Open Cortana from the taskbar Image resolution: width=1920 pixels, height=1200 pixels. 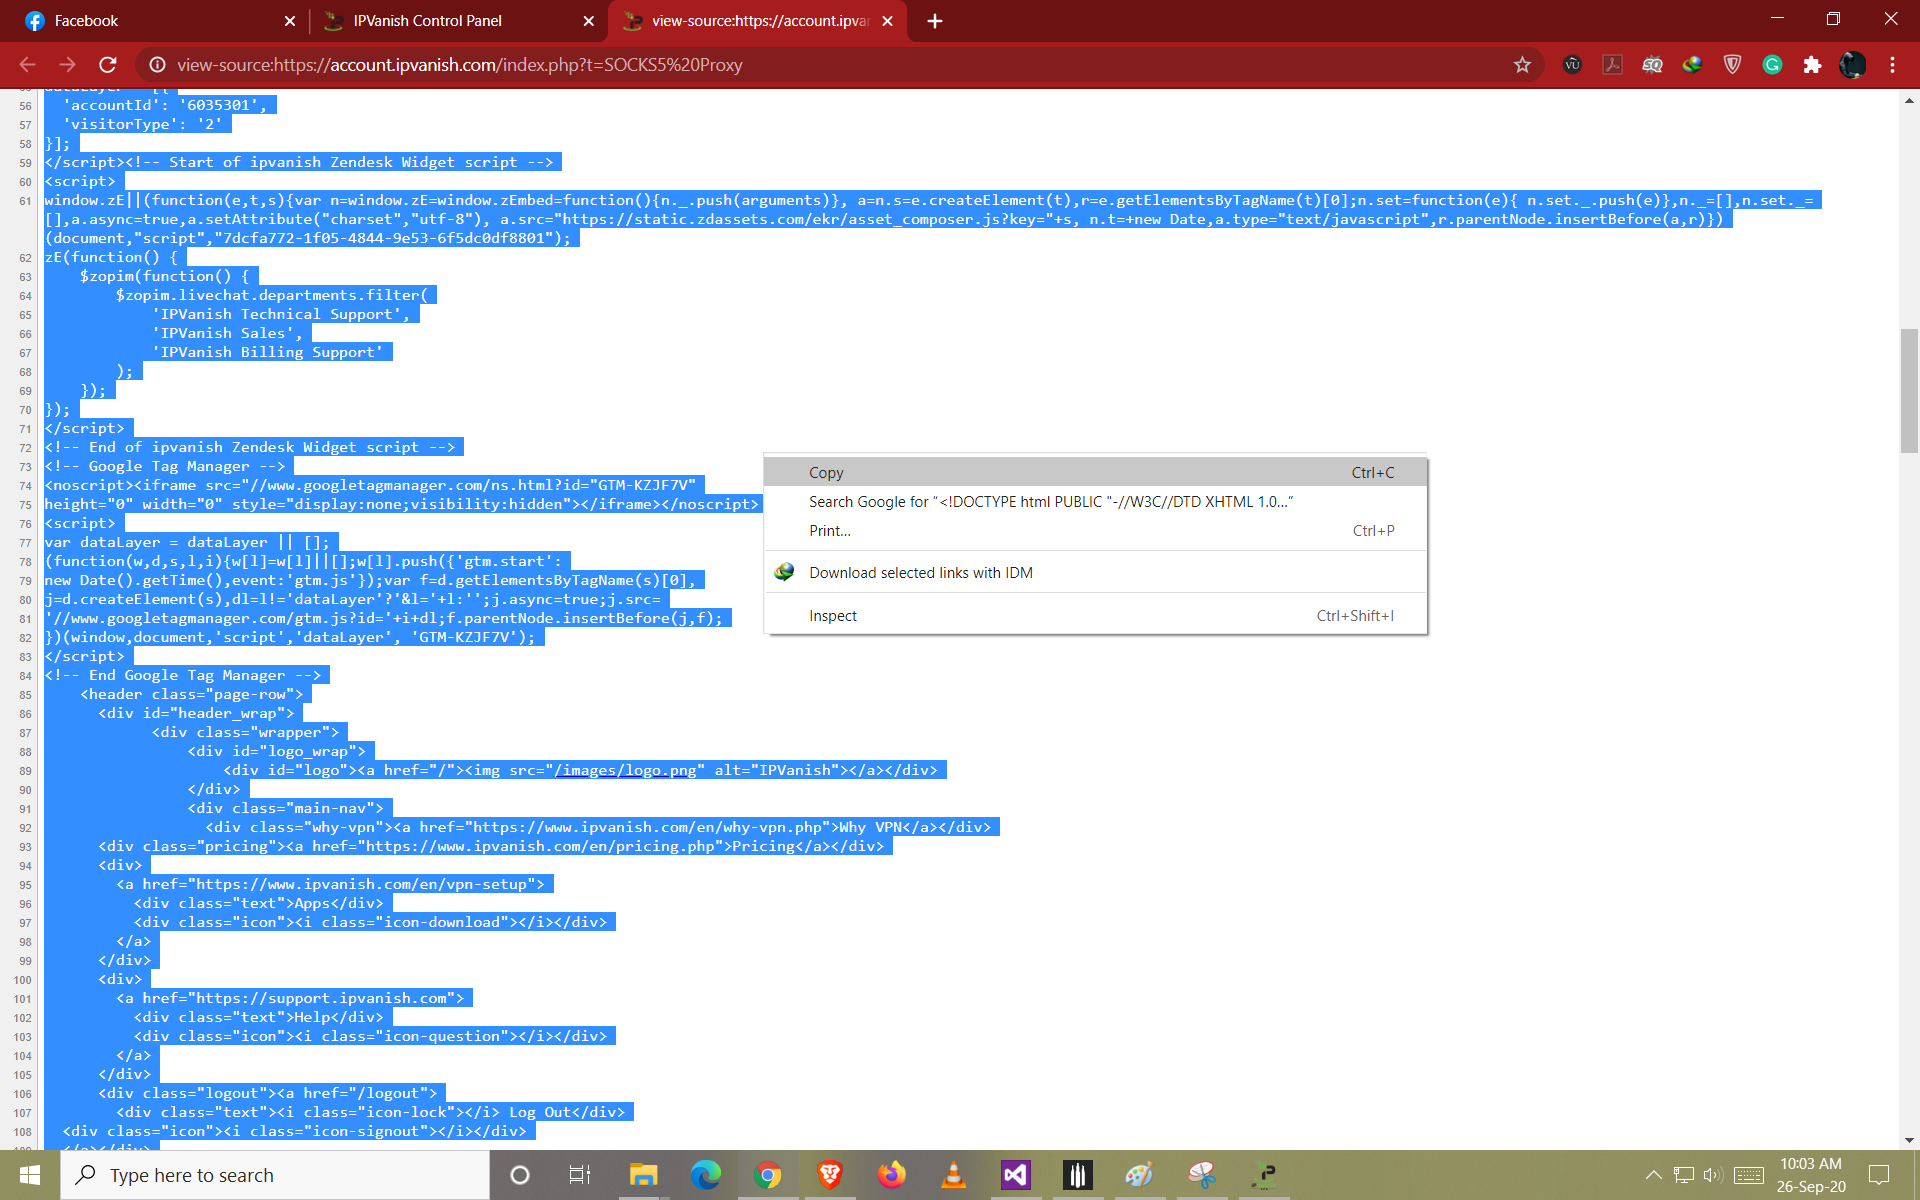coord(520,1175)
